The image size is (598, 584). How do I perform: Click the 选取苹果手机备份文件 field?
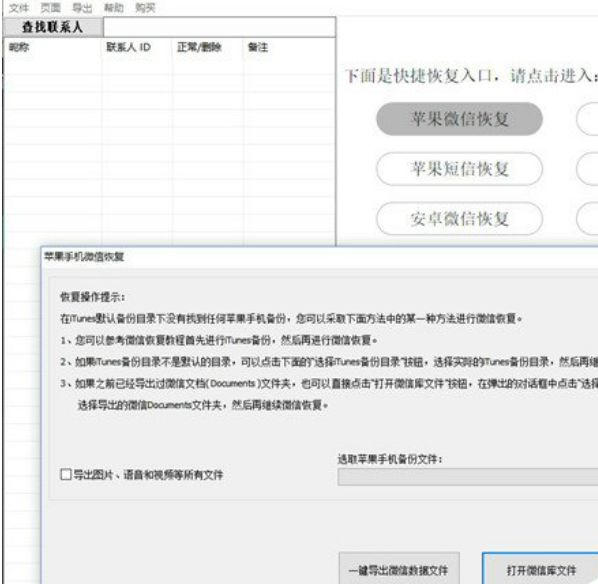tap(468, 477)
